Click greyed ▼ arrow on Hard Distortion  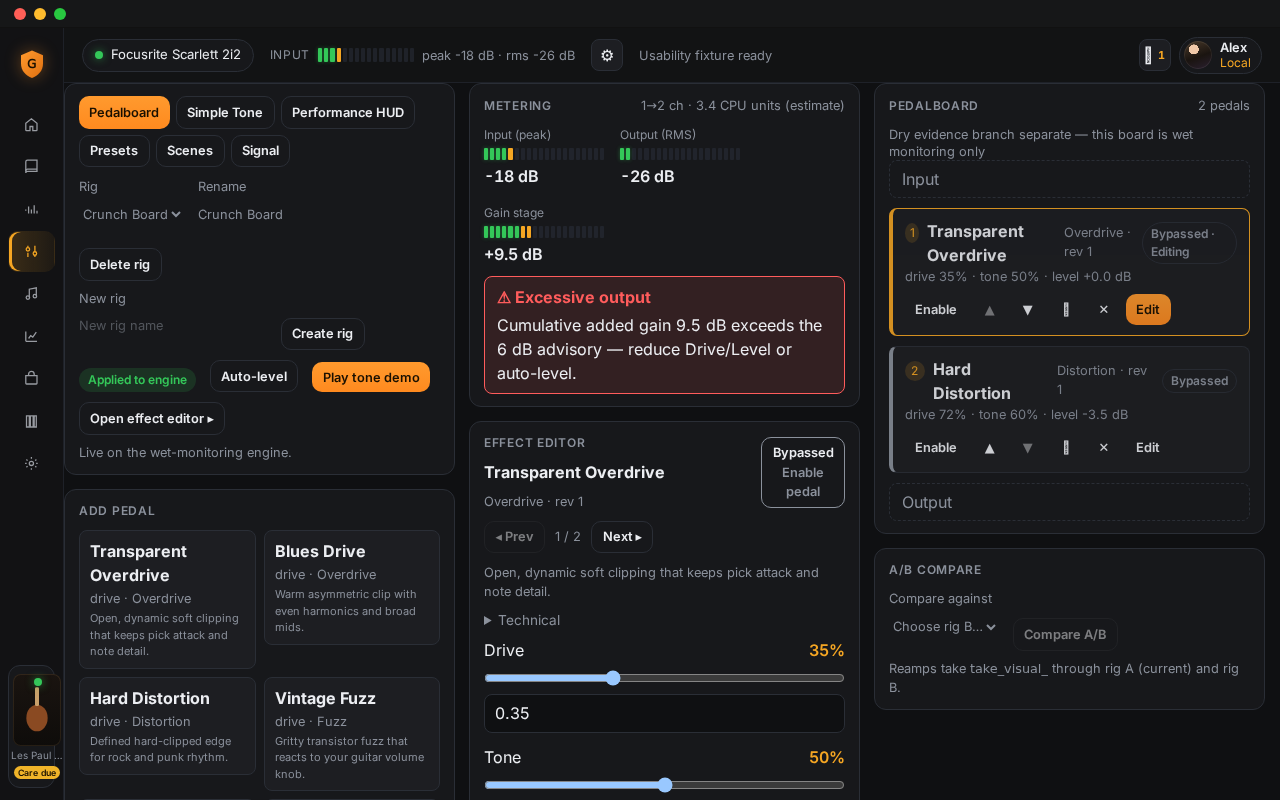tap(1027, 448)
